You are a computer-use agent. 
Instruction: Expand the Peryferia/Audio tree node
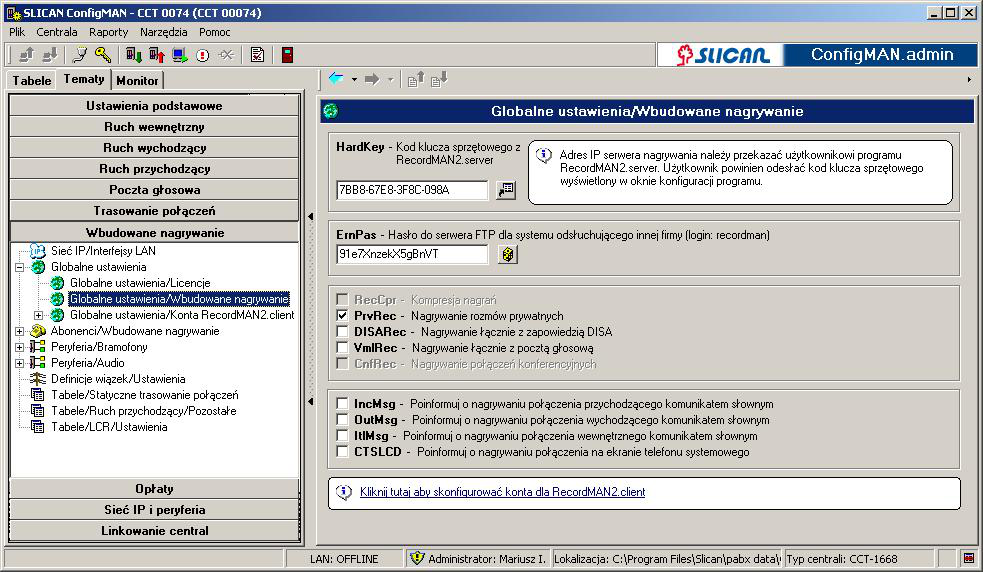pos(19,363)
